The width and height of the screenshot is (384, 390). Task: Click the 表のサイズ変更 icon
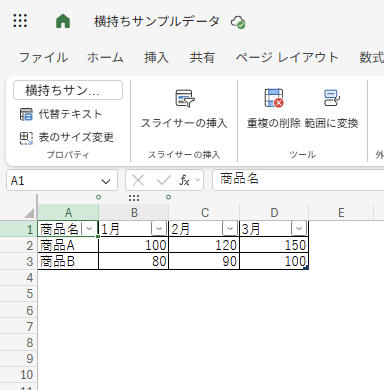[26, 138]
